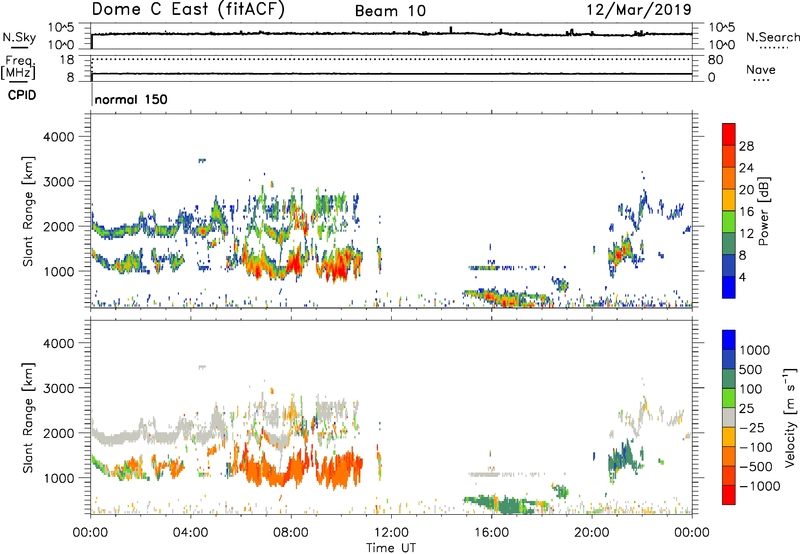
Task: Click the '-500' label on Velocity colorbar
Action: coord(755,466)
